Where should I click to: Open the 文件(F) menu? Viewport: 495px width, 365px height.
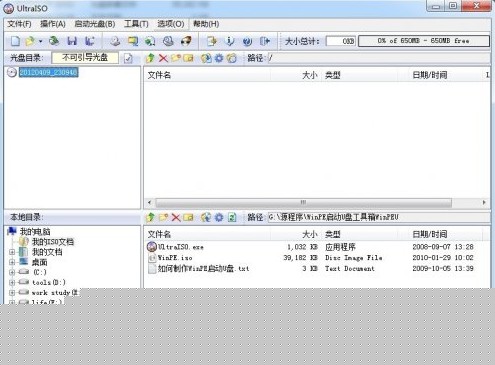19,24
